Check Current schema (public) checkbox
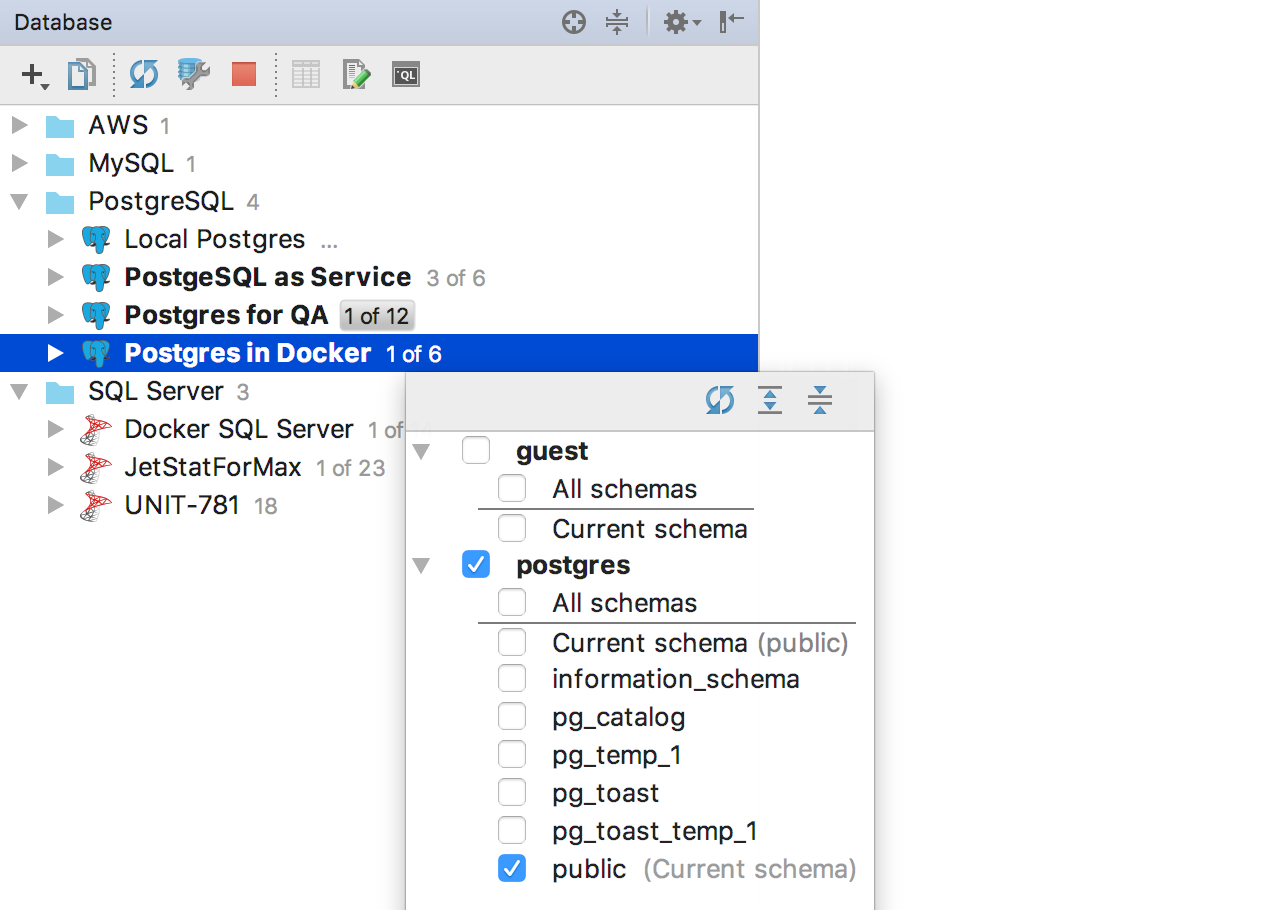1270x910 pixels. click(x=512, y=642)
